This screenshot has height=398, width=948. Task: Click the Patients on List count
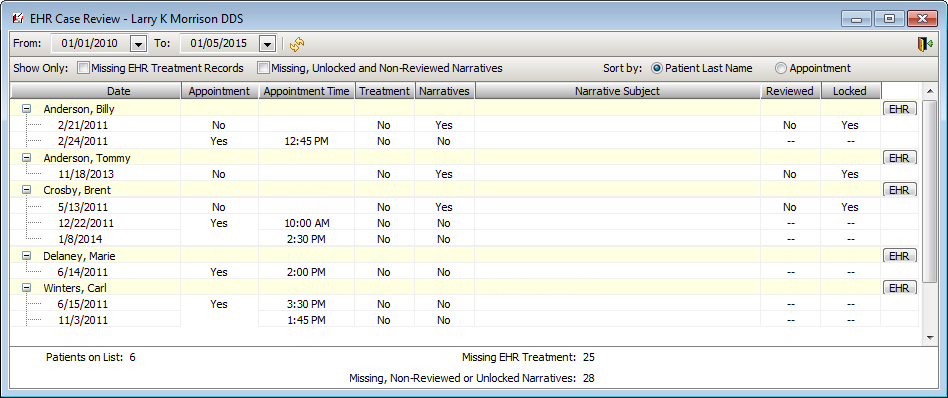click(132, 357)
